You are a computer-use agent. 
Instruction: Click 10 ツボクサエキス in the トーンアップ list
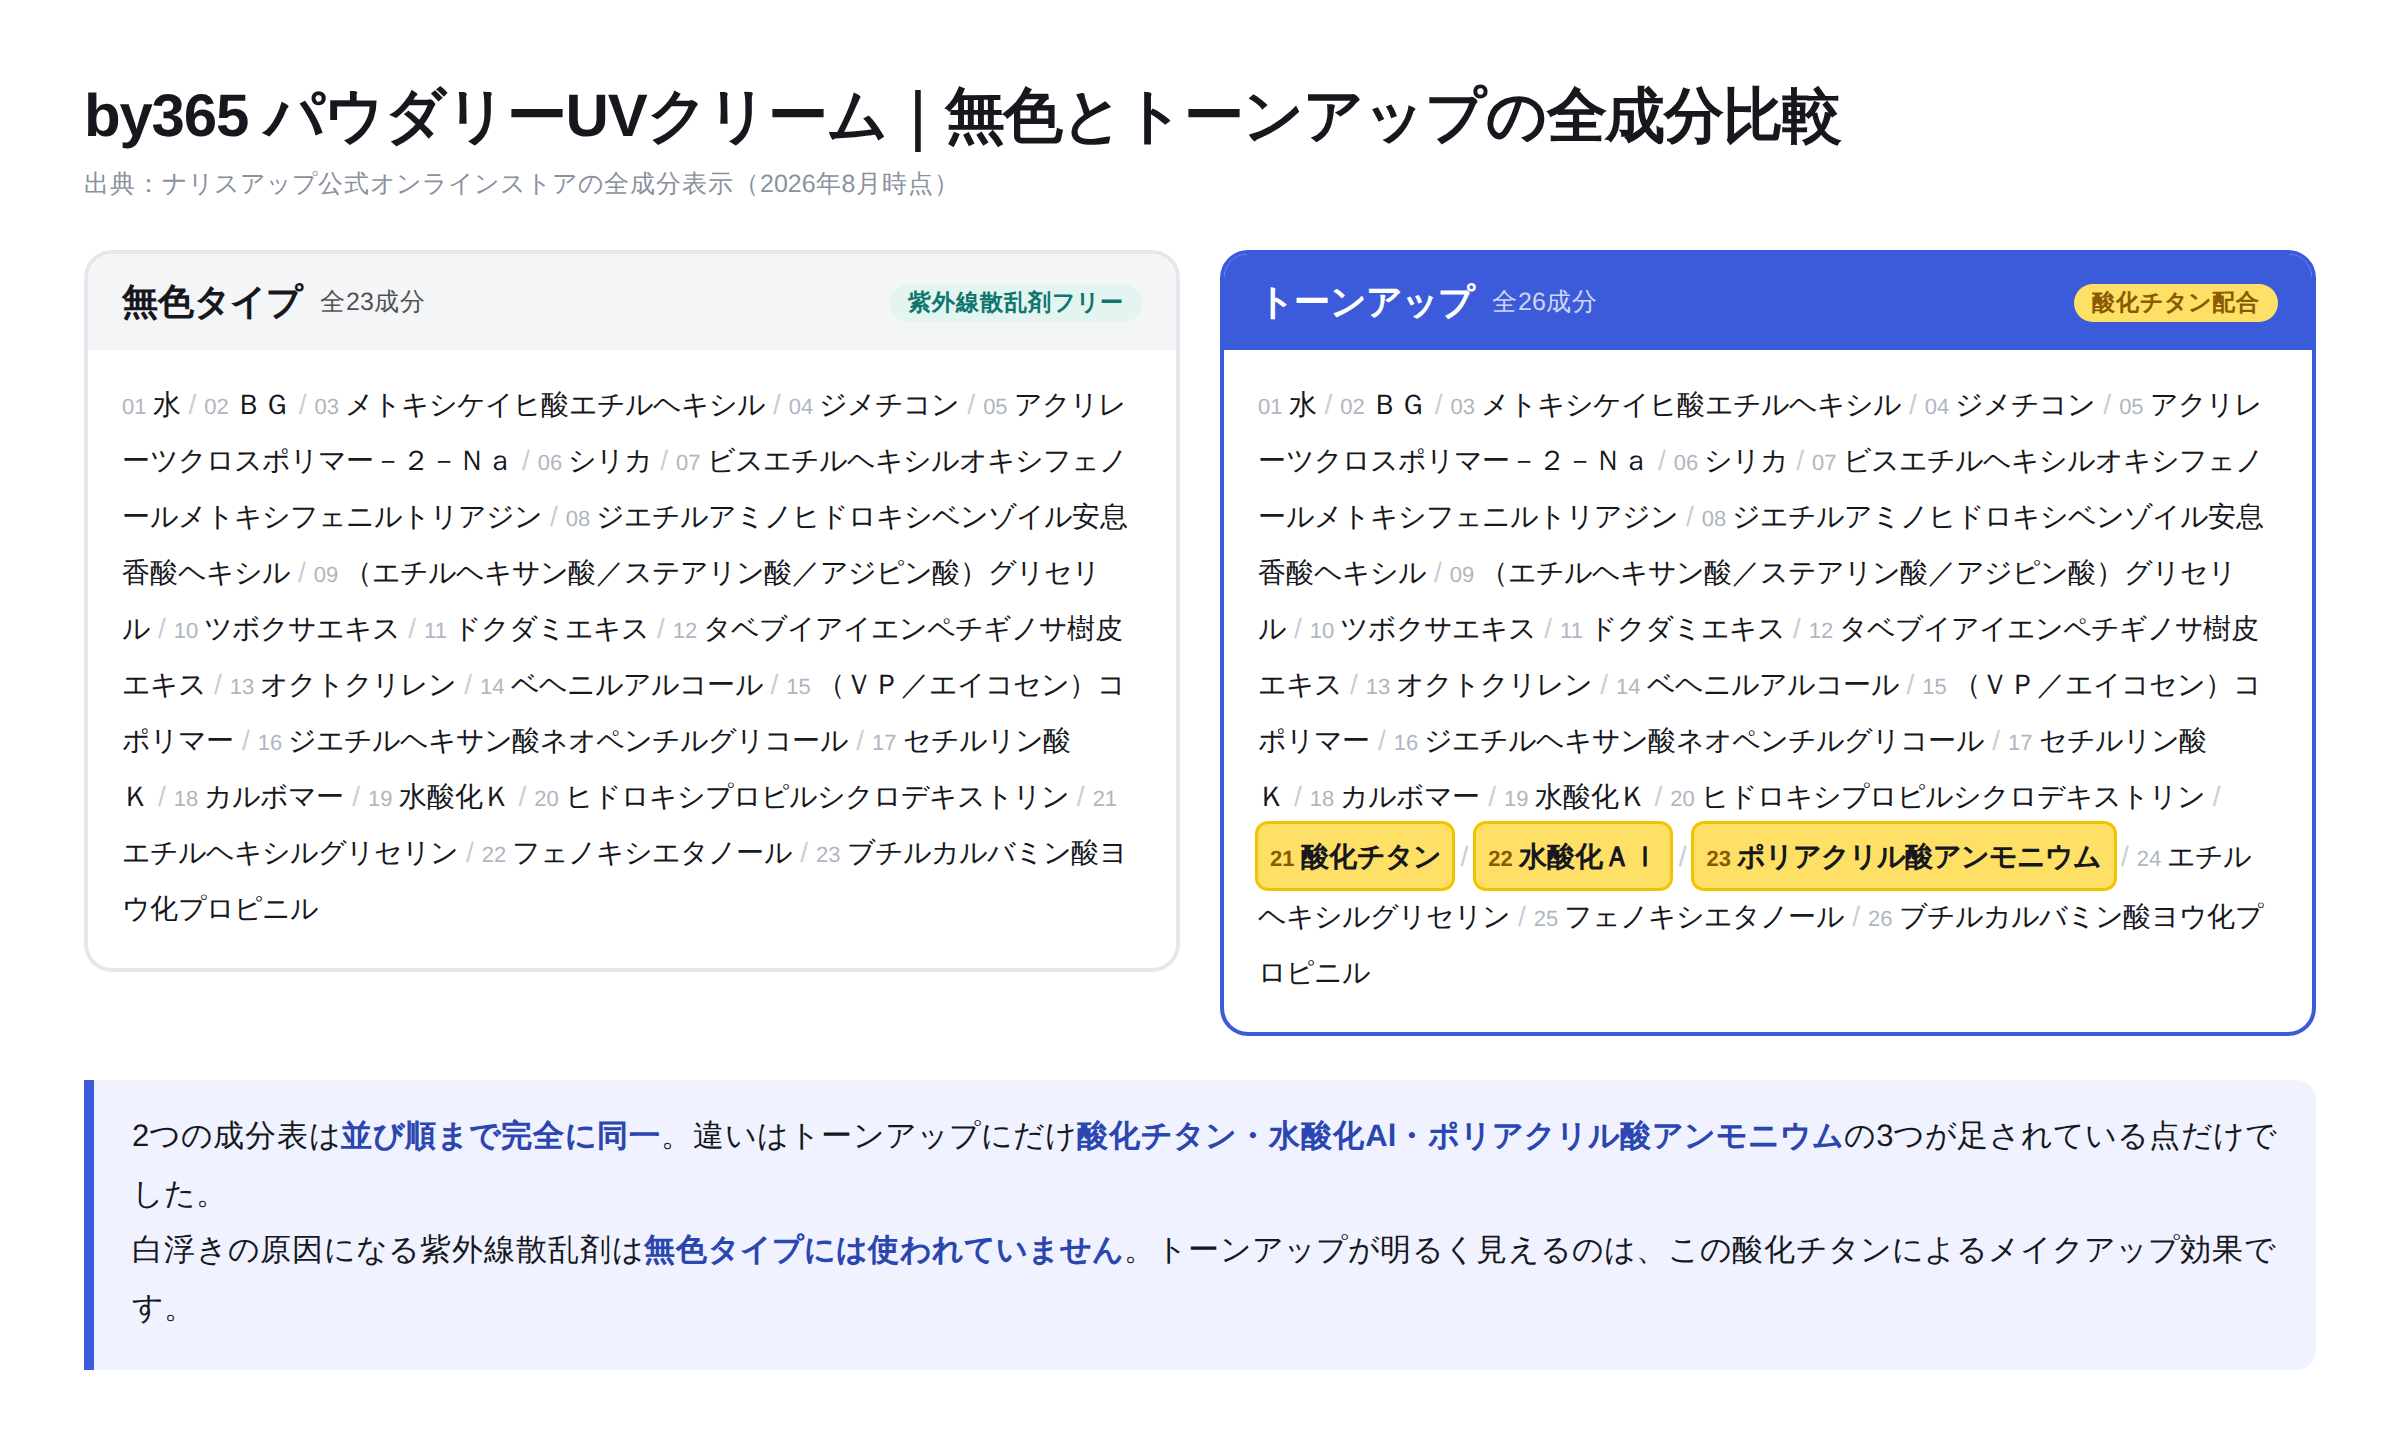point(1423,629)
